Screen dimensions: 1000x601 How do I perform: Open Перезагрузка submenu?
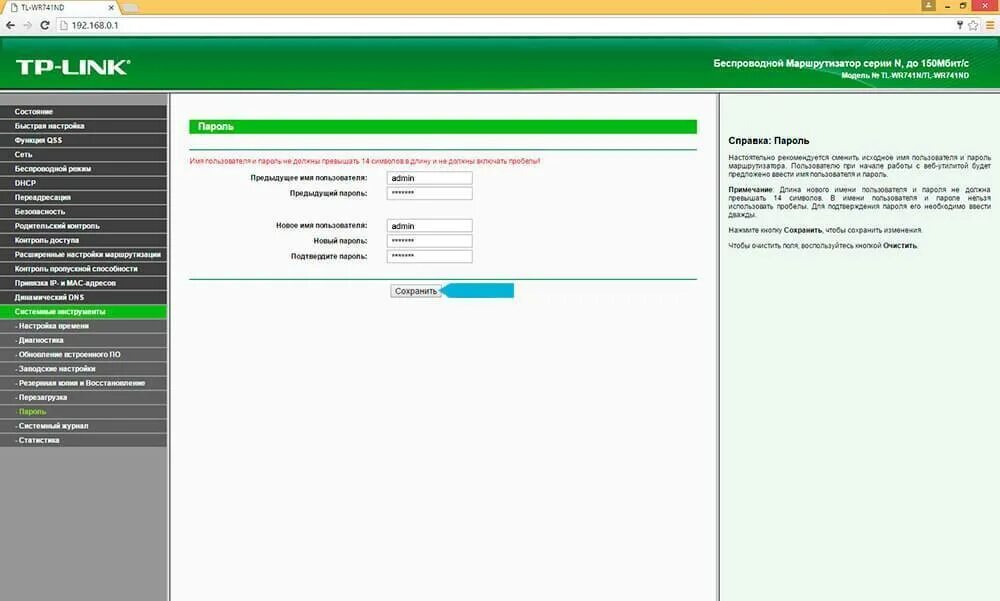pos(84,397)
